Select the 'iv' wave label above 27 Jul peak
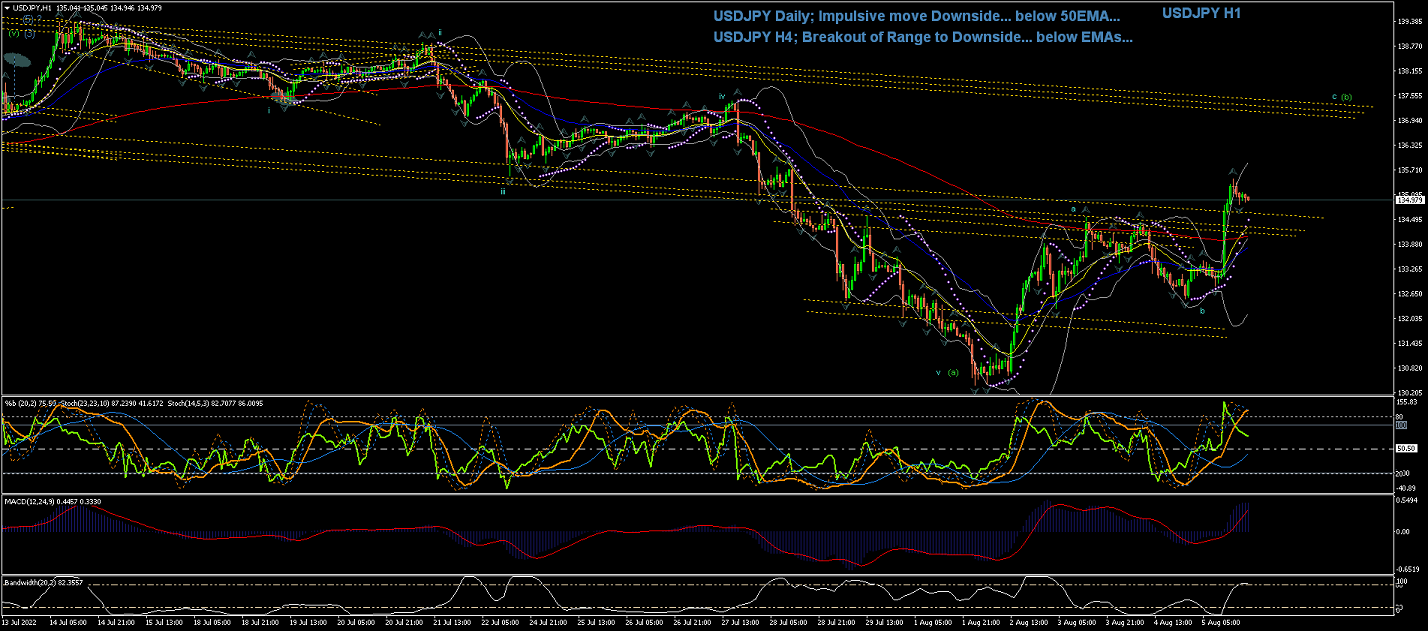 pos(721,97)
